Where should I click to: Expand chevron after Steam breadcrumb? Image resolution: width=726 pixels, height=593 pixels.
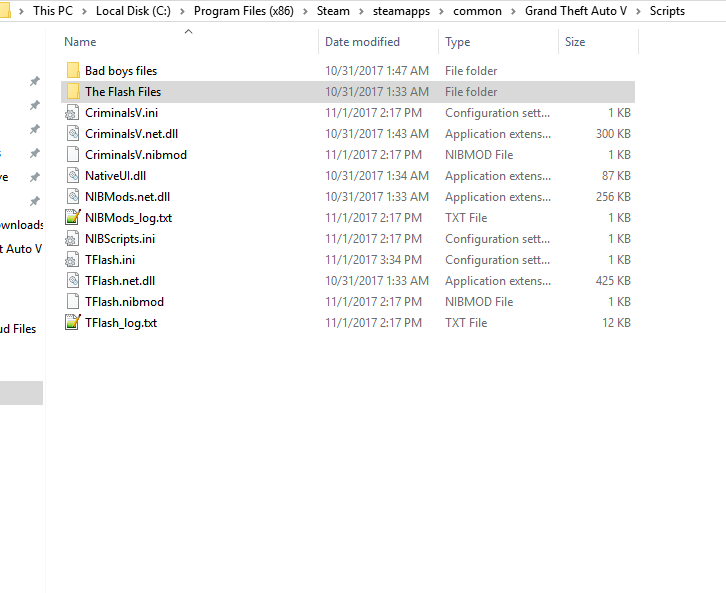(x=361, y=11)
